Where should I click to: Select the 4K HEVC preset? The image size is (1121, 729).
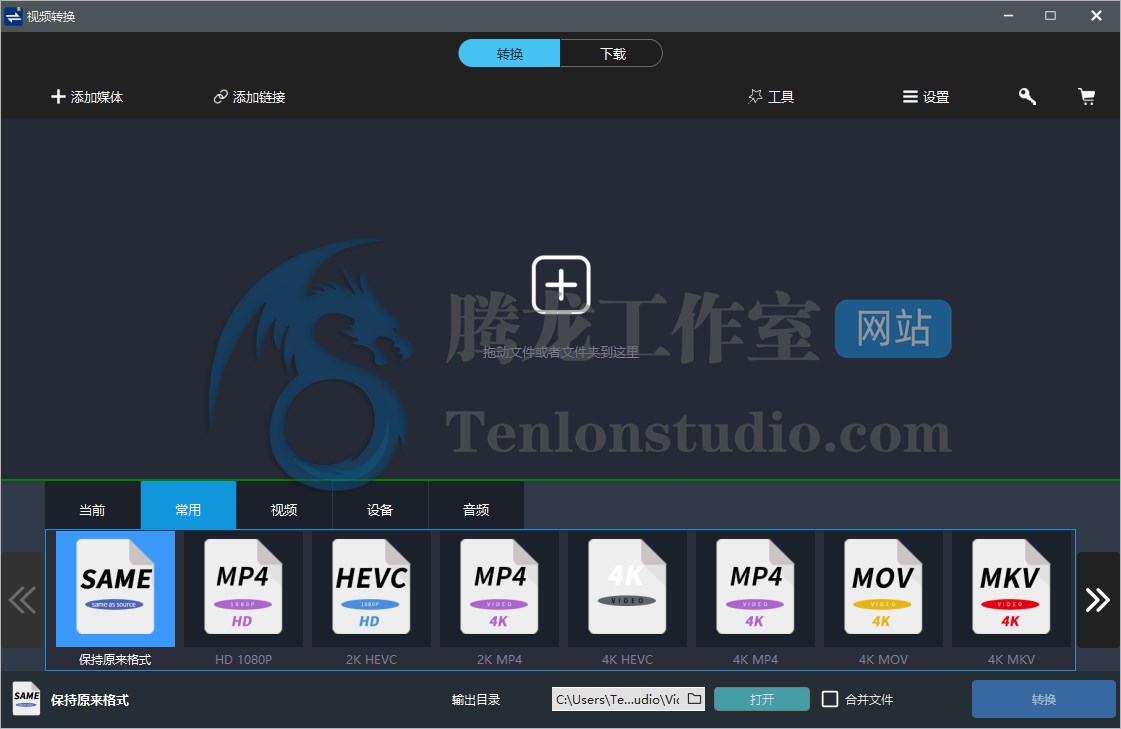pos(627,599)
